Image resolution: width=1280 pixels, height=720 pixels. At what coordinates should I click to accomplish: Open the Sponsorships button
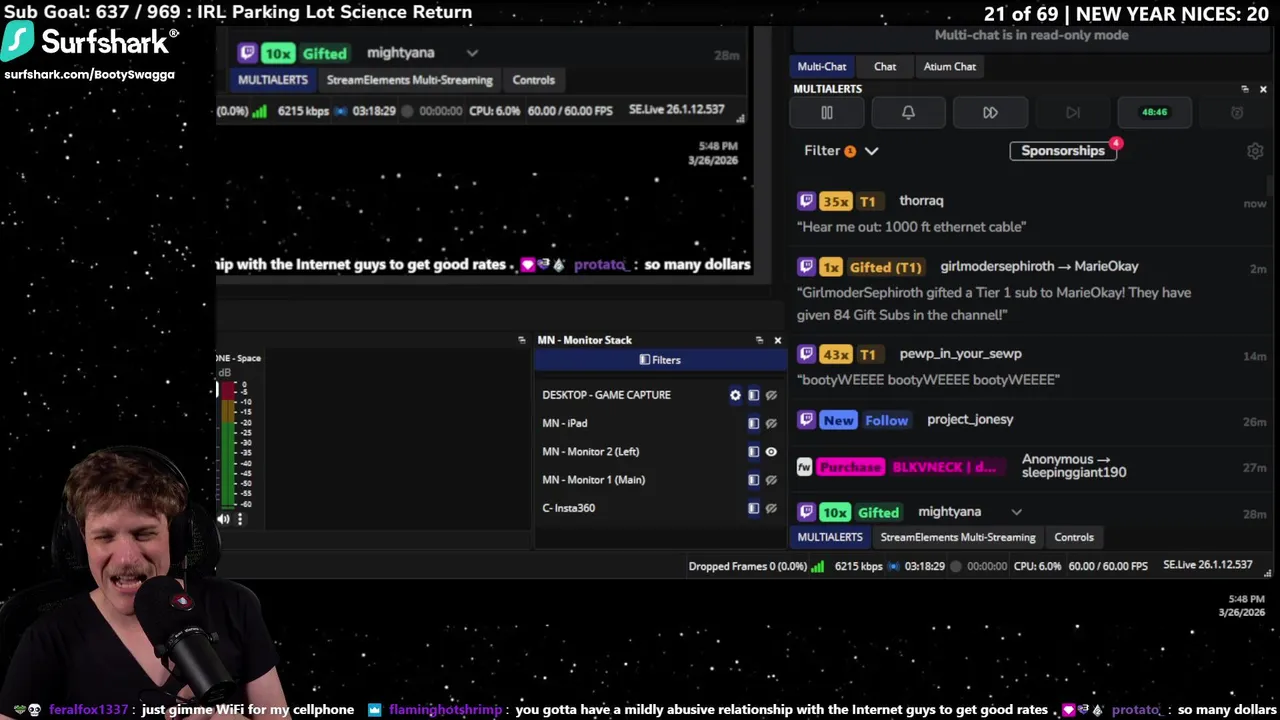(x=1063, y=151)
